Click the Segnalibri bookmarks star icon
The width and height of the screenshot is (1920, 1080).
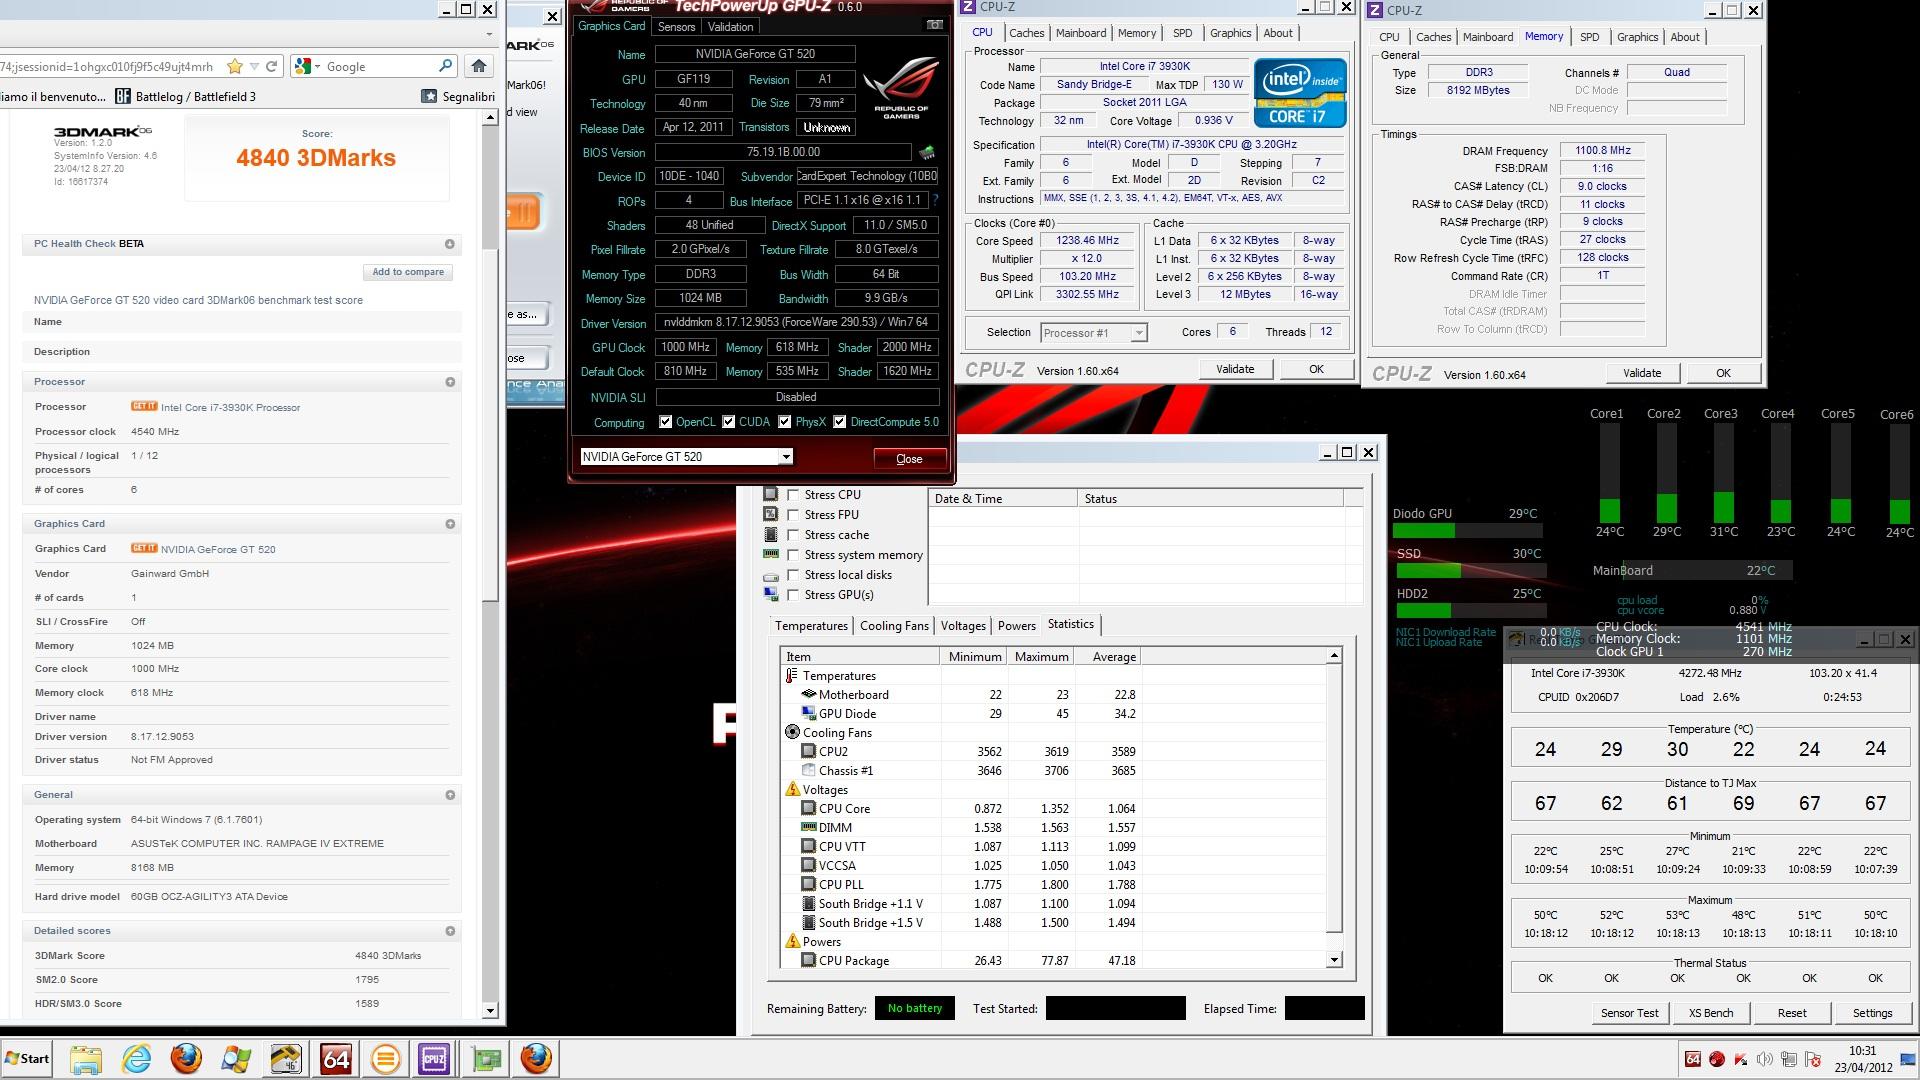429,96
